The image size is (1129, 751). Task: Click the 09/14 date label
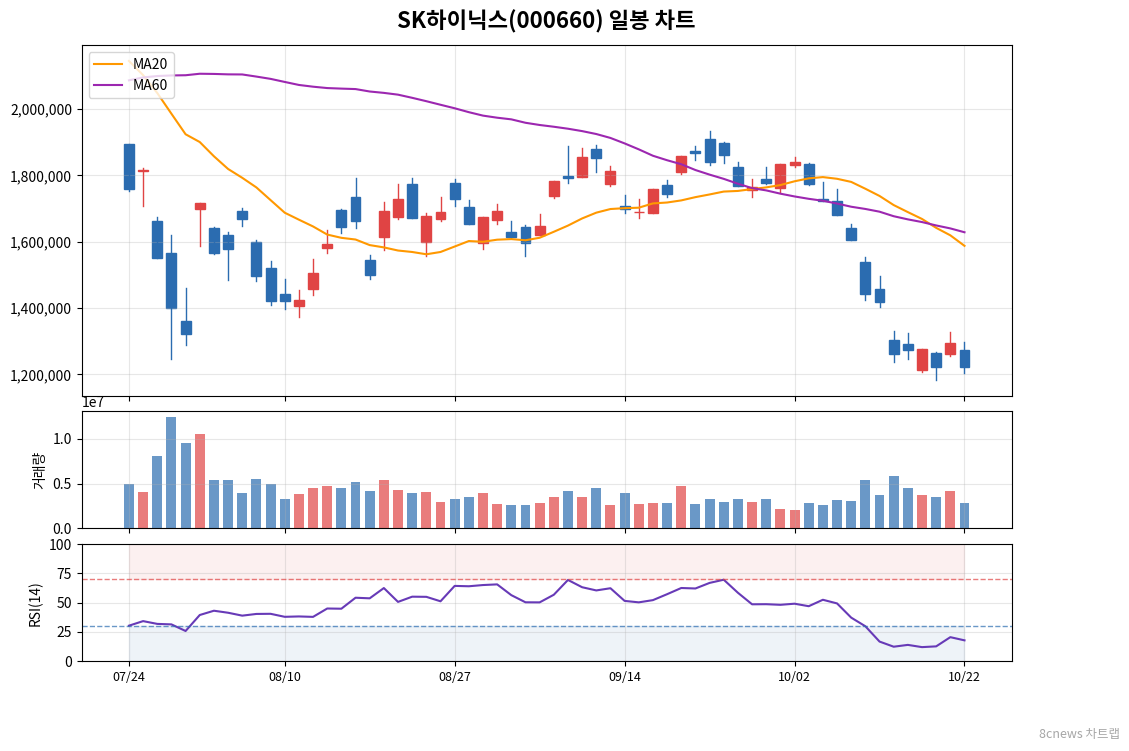pyautogui.click(x=625, y=677)
